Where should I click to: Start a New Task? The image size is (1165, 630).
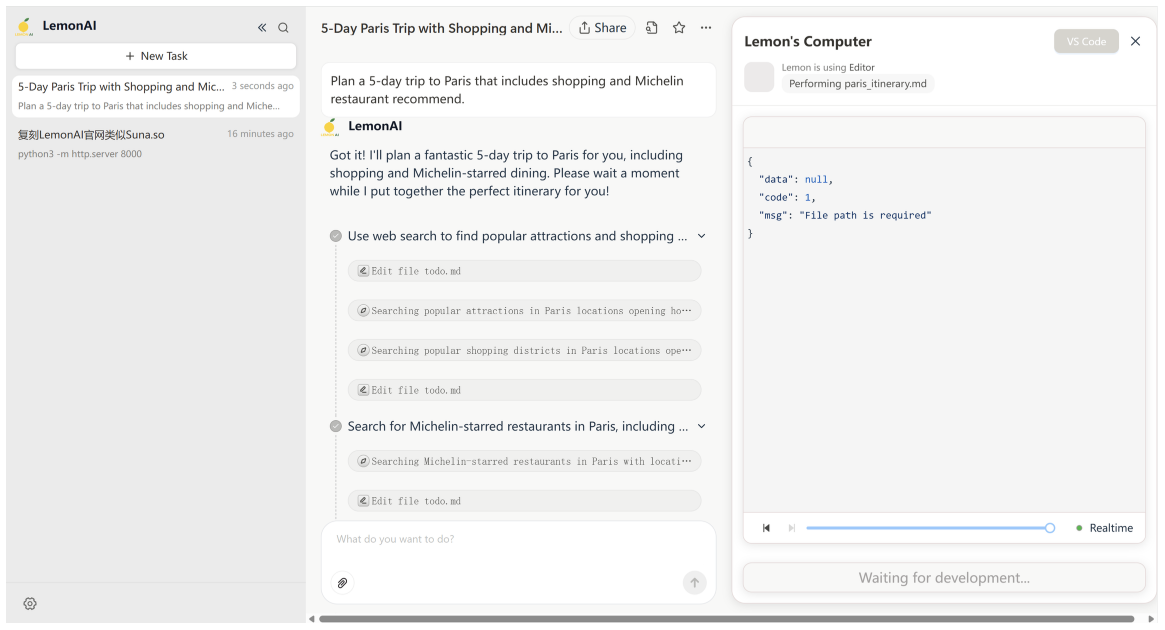coord(156,56)
